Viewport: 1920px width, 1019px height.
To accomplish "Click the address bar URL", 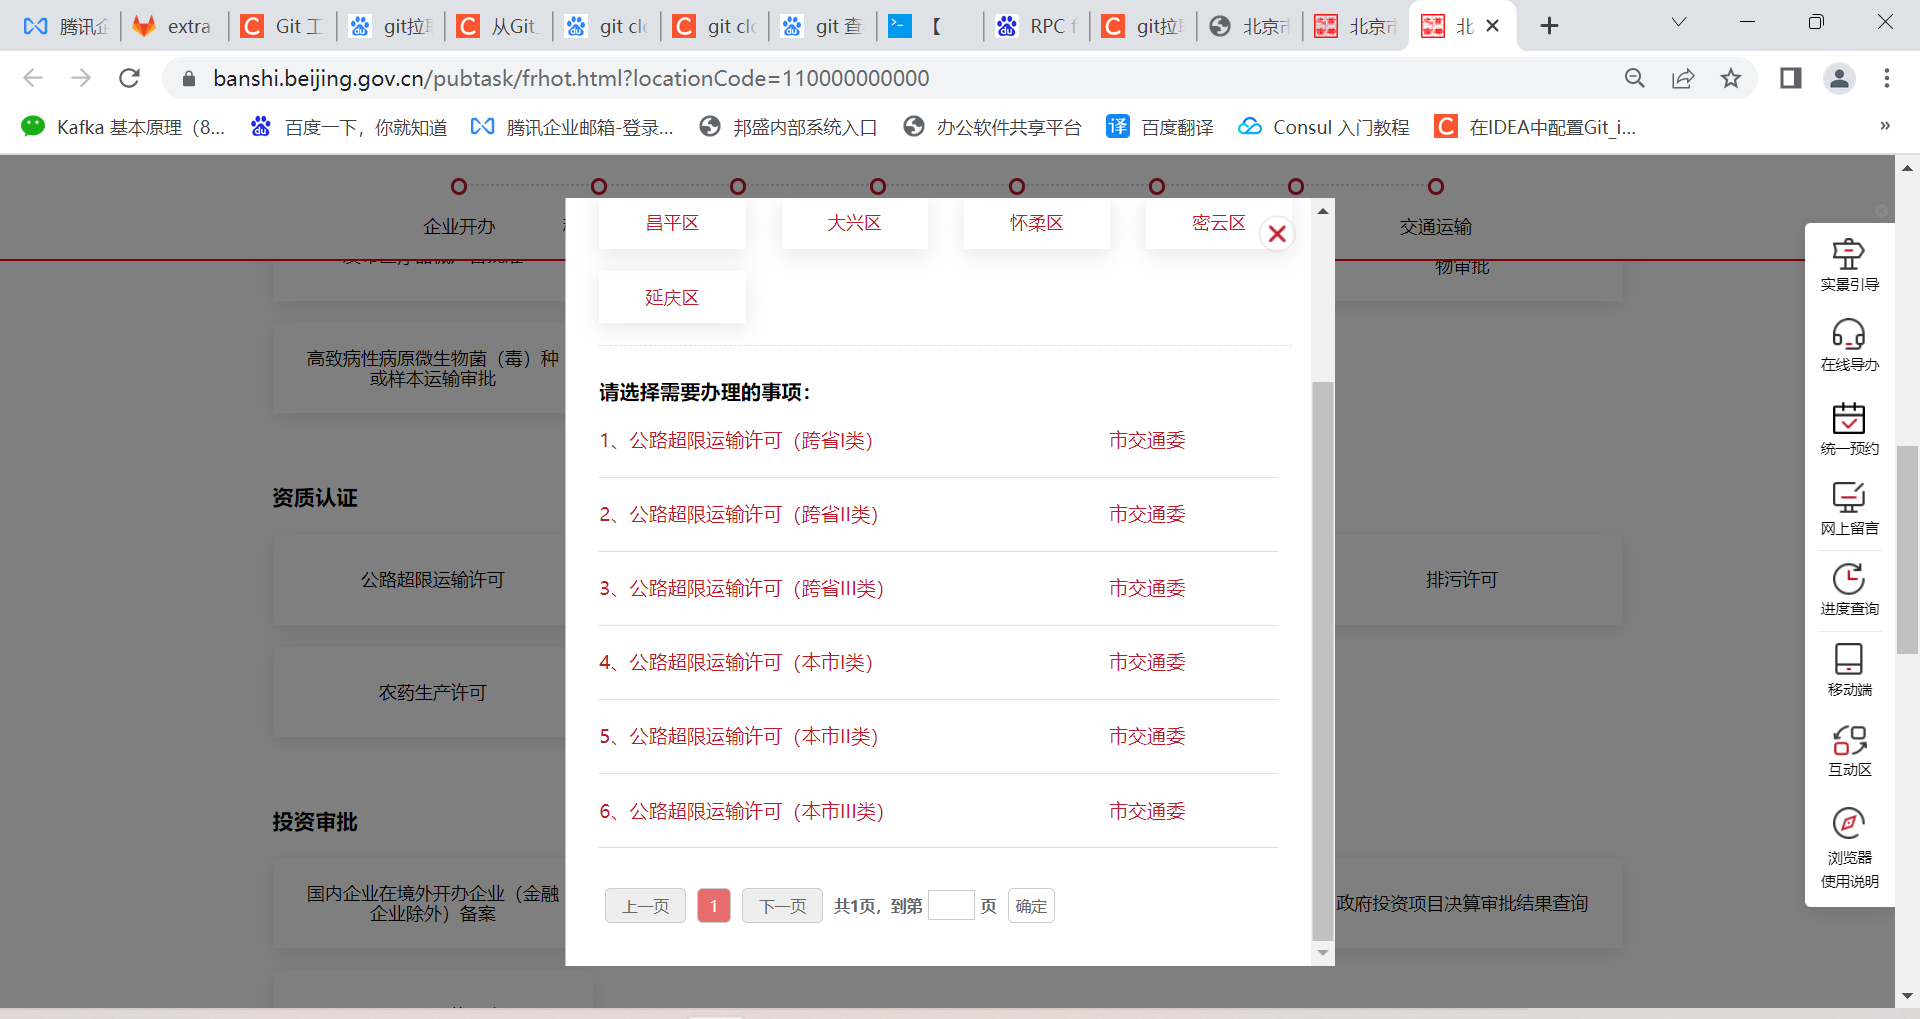I will pos(571,78).
